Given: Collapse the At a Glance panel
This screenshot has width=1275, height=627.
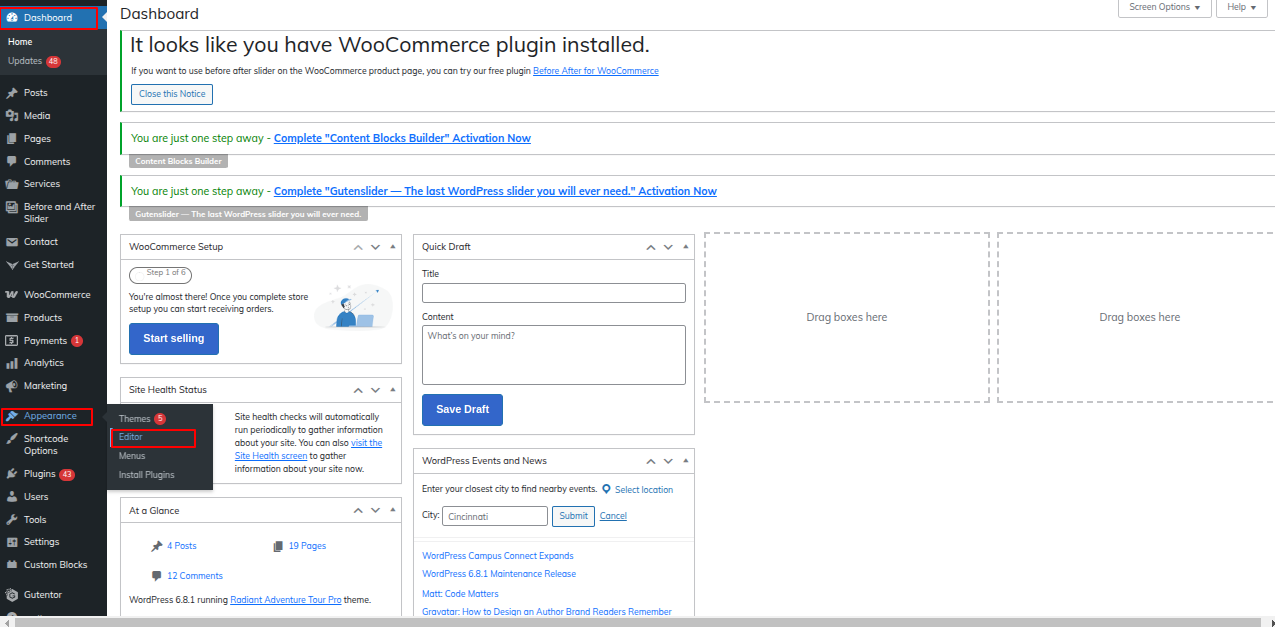Looking at the screenshot, I should click(393, 511).
